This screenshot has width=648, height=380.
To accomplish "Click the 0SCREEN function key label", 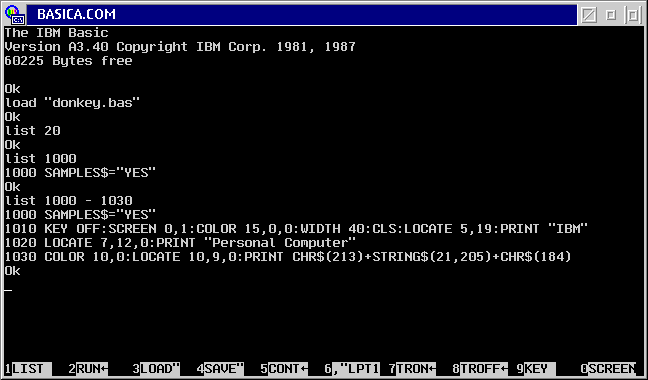I will click(x=608, y=368).
